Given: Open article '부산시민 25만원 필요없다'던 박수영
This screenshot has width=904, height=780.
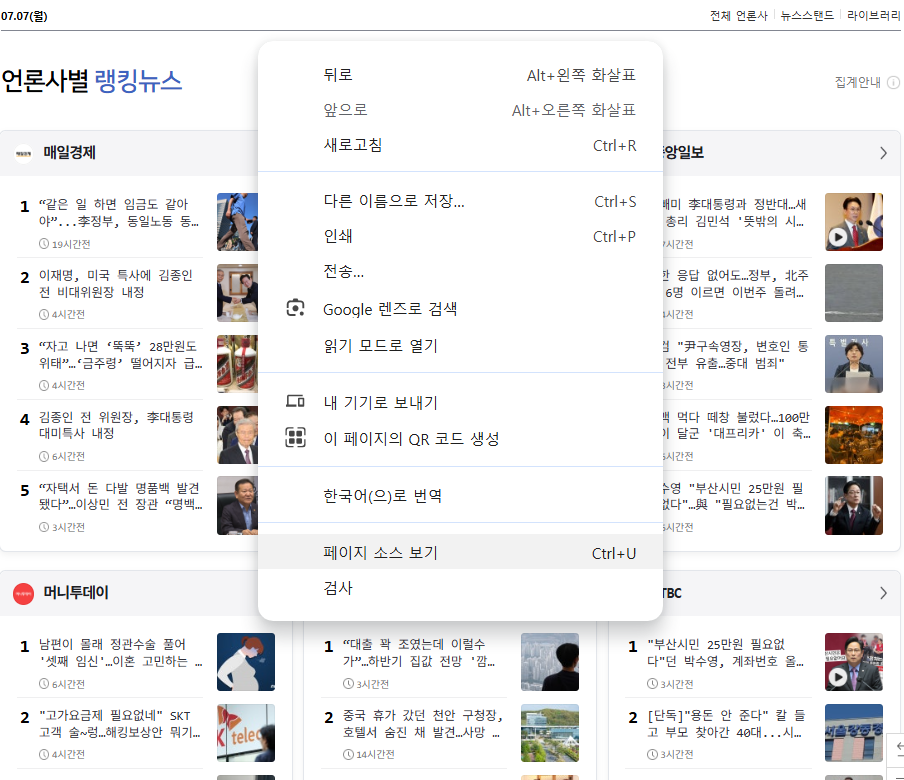Looking at the screenshot, I should coord(725,652).
